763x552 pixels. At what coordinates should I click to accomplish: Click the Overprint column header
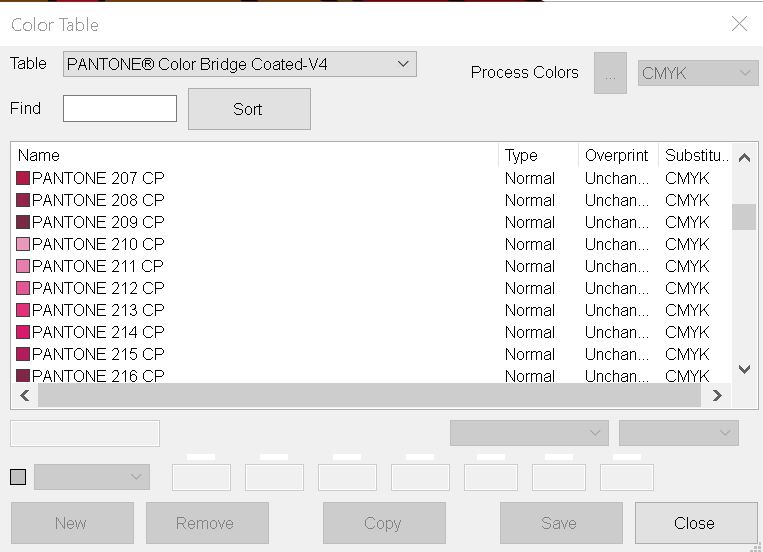pyautogui.click(x=617, y=155)
